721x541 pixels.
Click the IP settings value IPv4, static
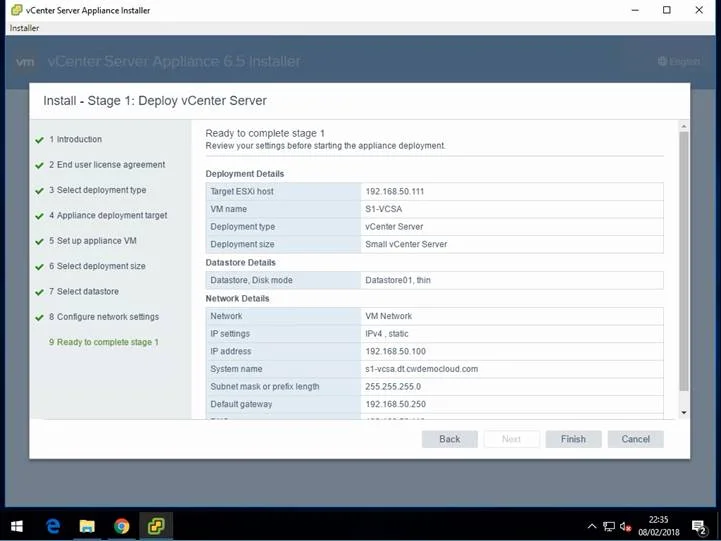pyautogui.click(x=387, y=334)
